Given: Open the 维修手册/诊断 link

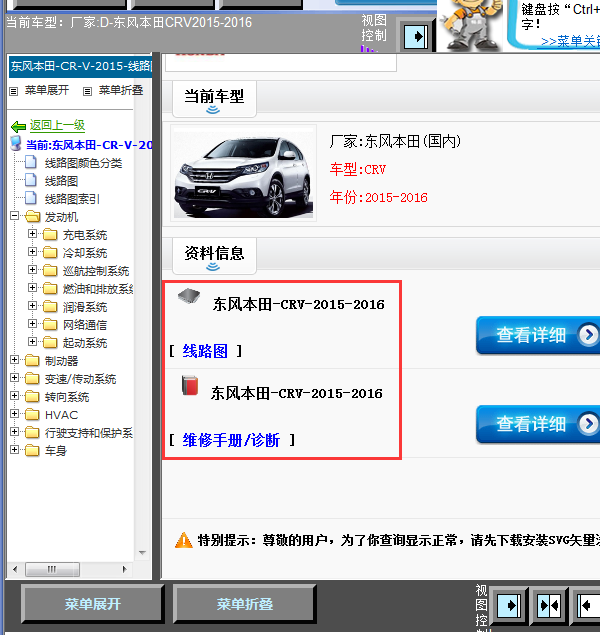Looking at the screenshot, I should (x=231, y=440).
